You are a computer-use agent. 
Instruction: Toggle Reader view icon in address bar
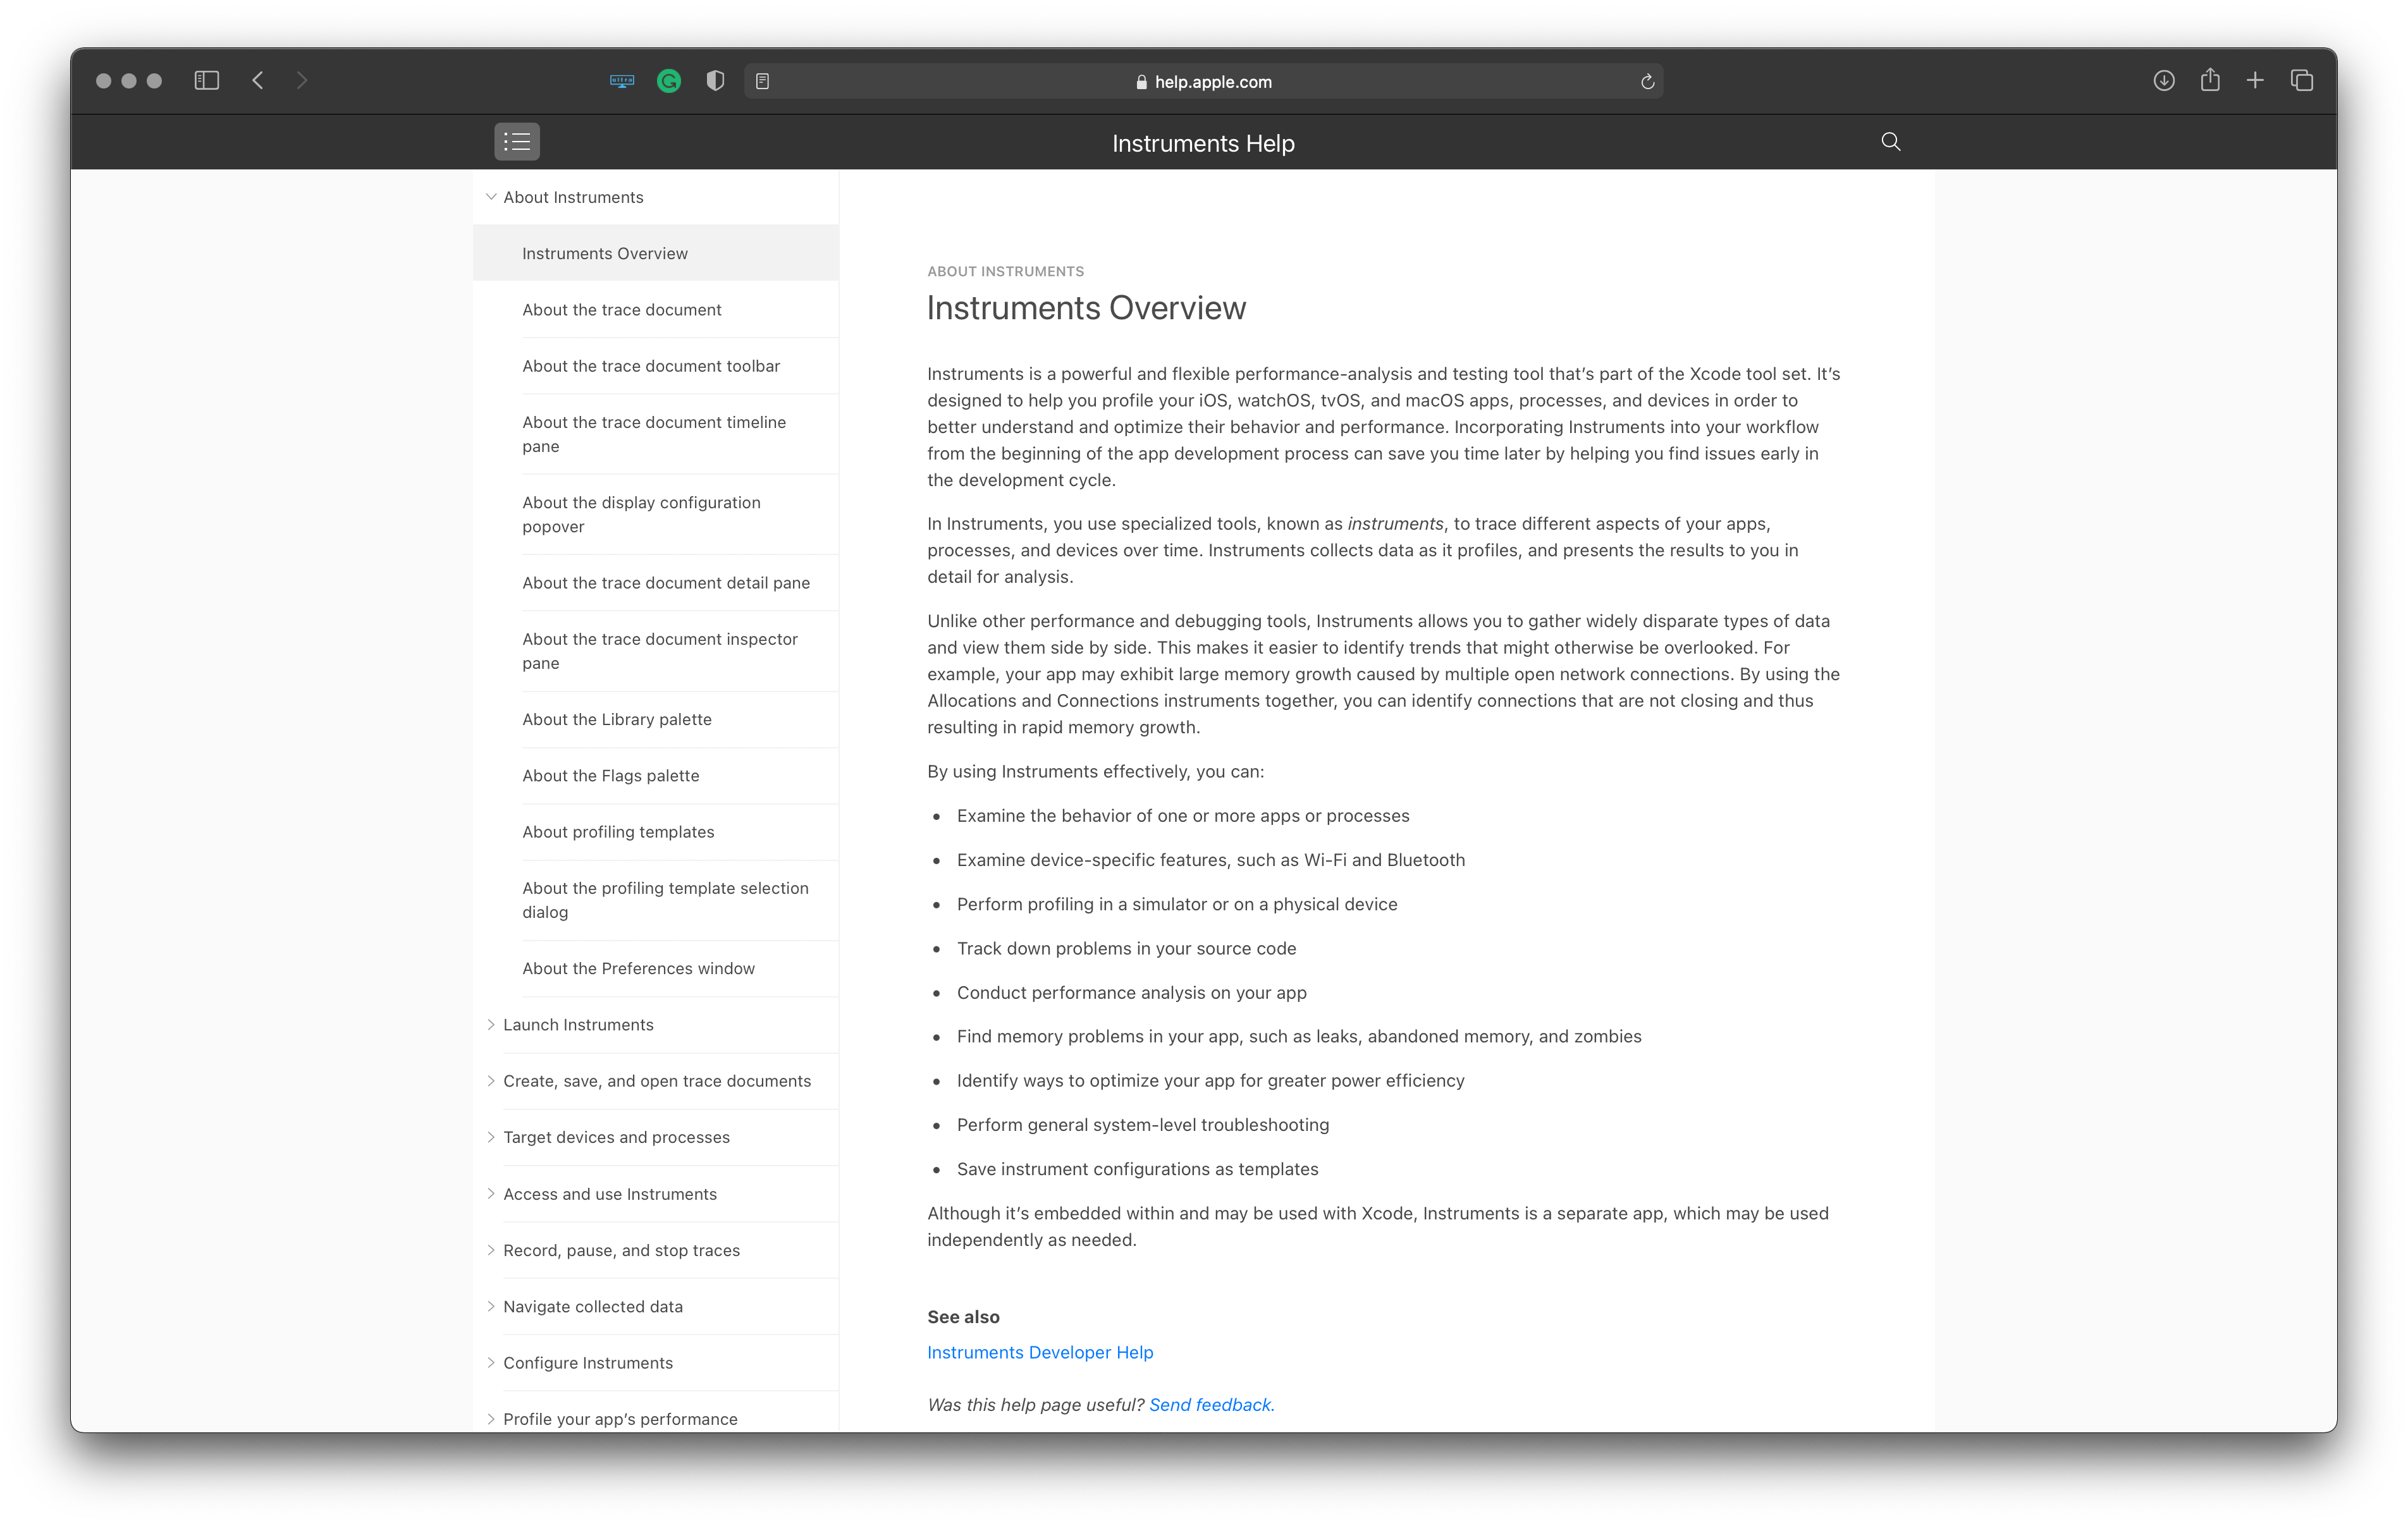click(x=763, y=81)
